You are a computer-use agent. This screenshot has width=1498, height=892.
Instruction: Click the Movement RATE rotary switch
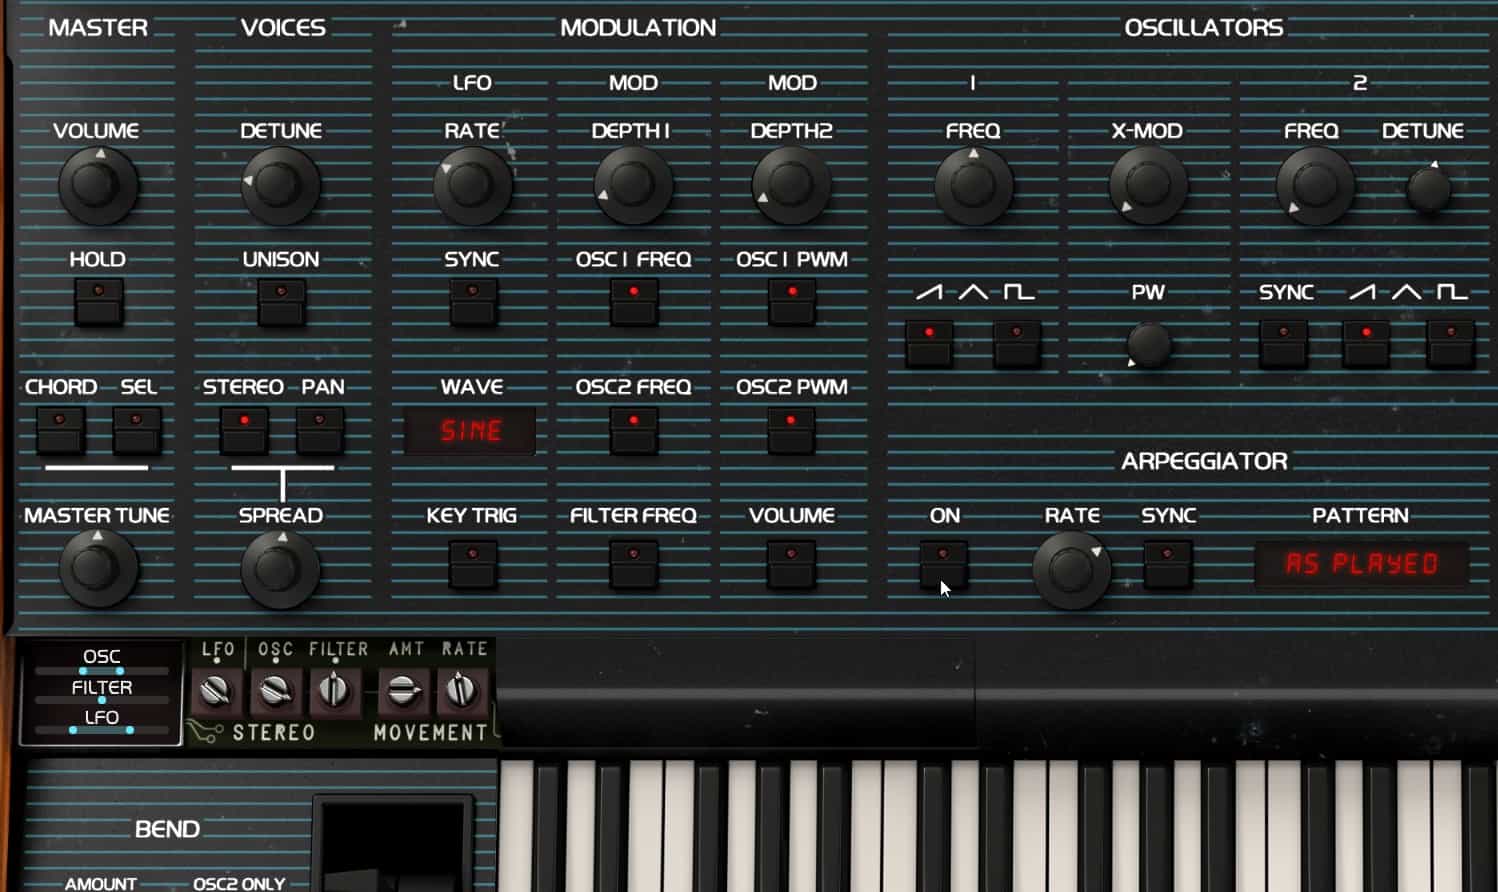(460, 690)
